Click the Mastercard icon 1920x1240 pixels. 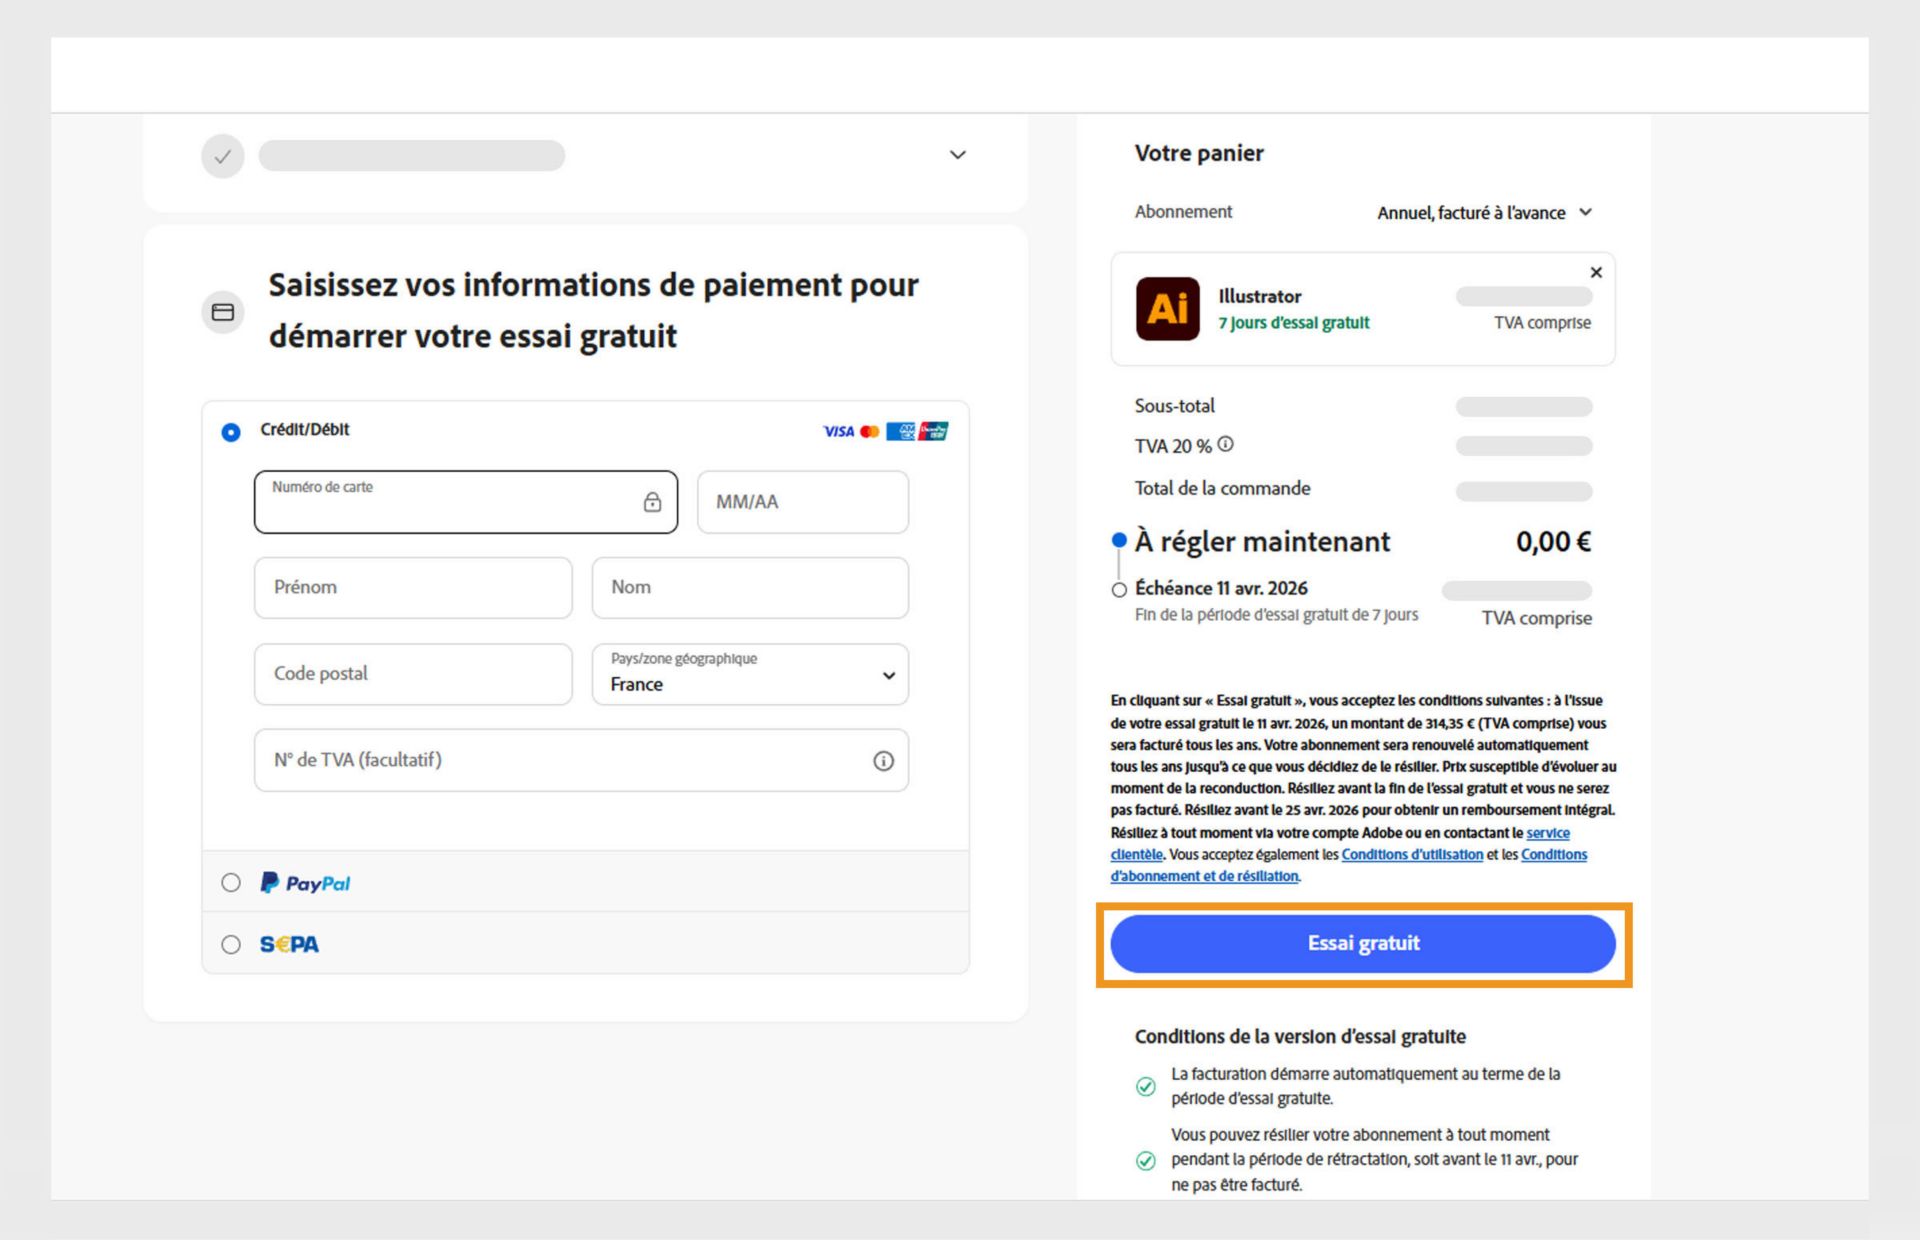pyautogui.click(x=869, y=431)
